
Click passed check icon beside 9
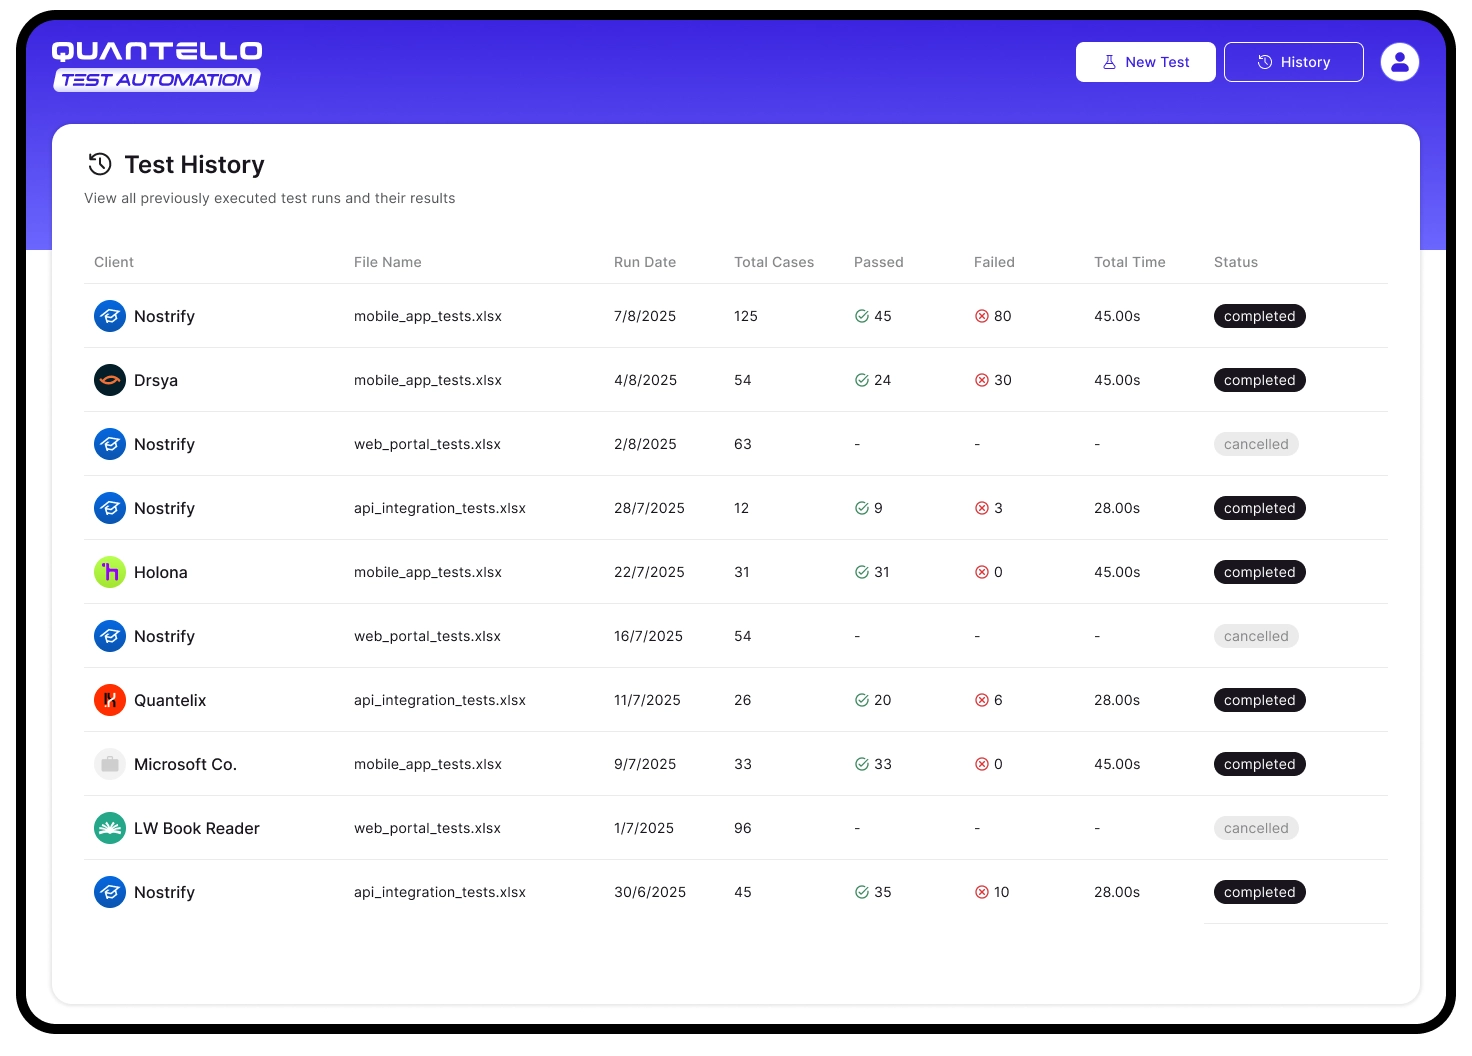point(861,508)
